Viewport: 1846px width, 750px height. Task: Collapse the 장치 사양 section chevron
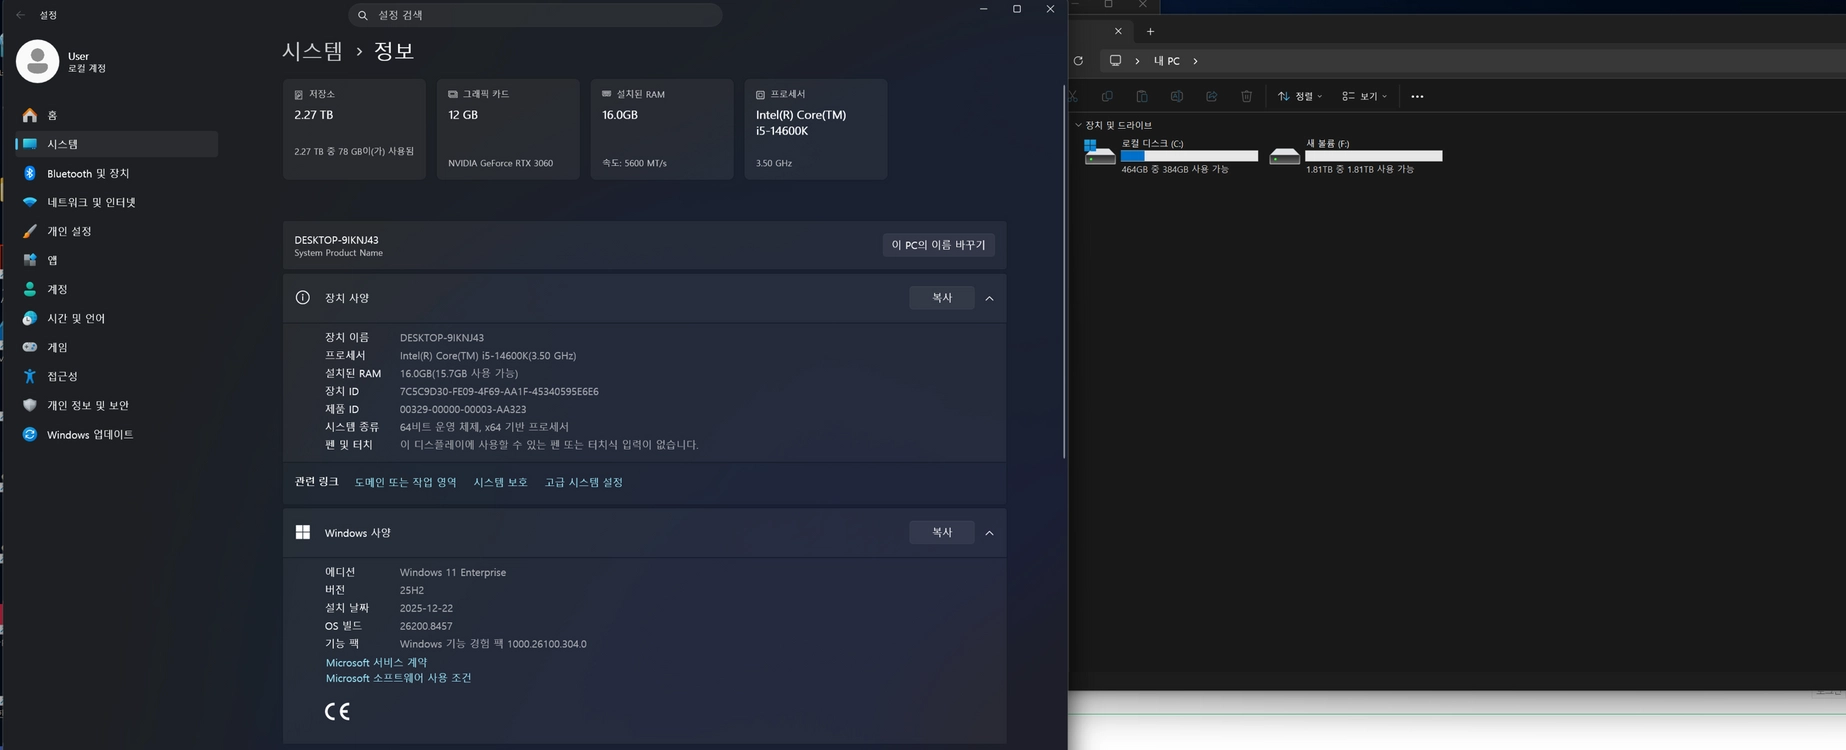(989, 298)
